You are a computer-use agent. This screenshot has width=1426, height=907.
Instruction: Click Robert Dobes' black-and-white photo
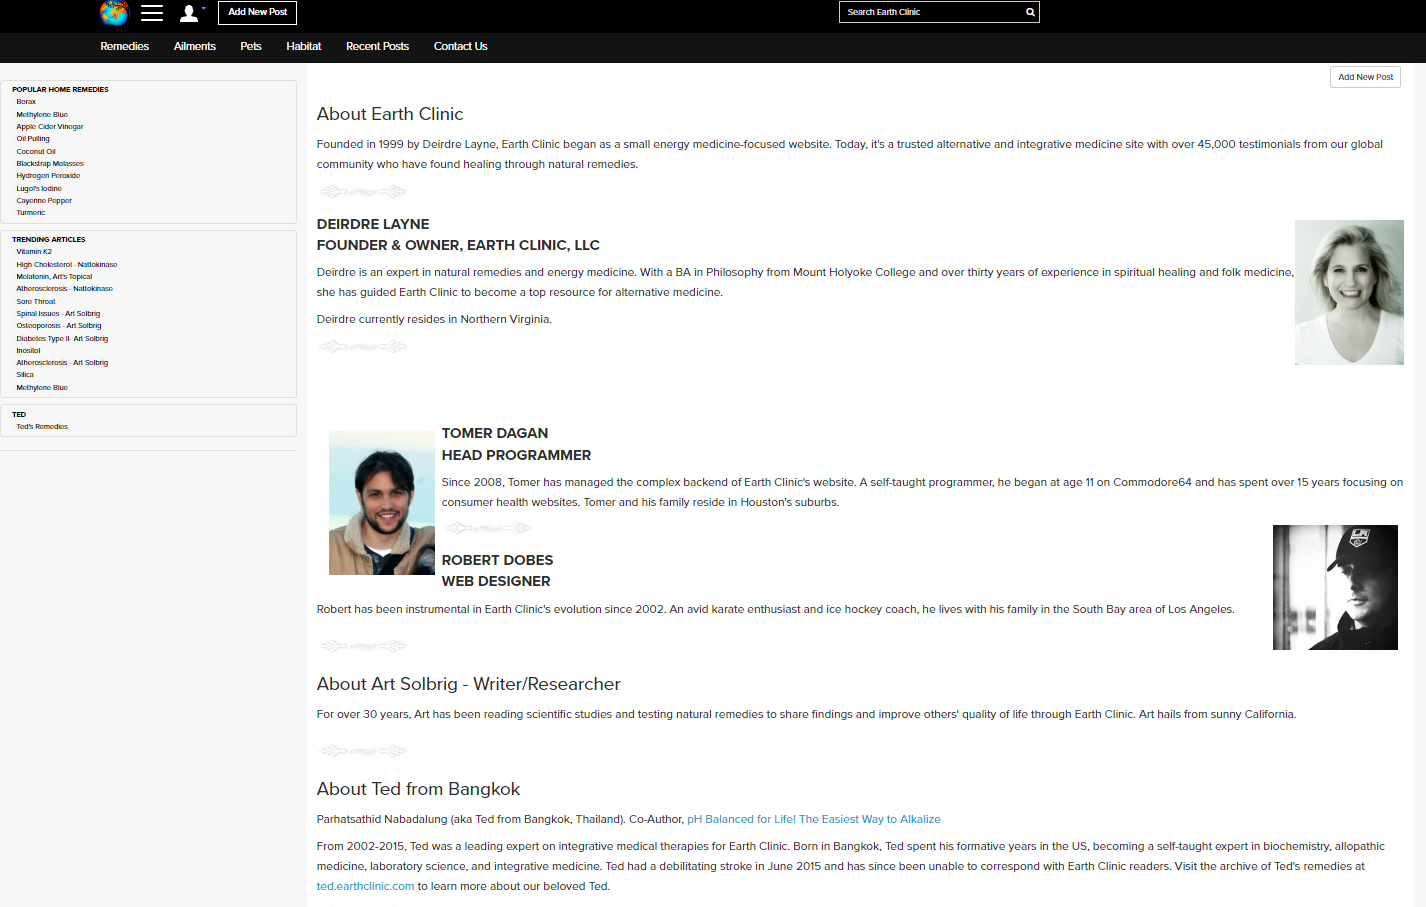1335,588
